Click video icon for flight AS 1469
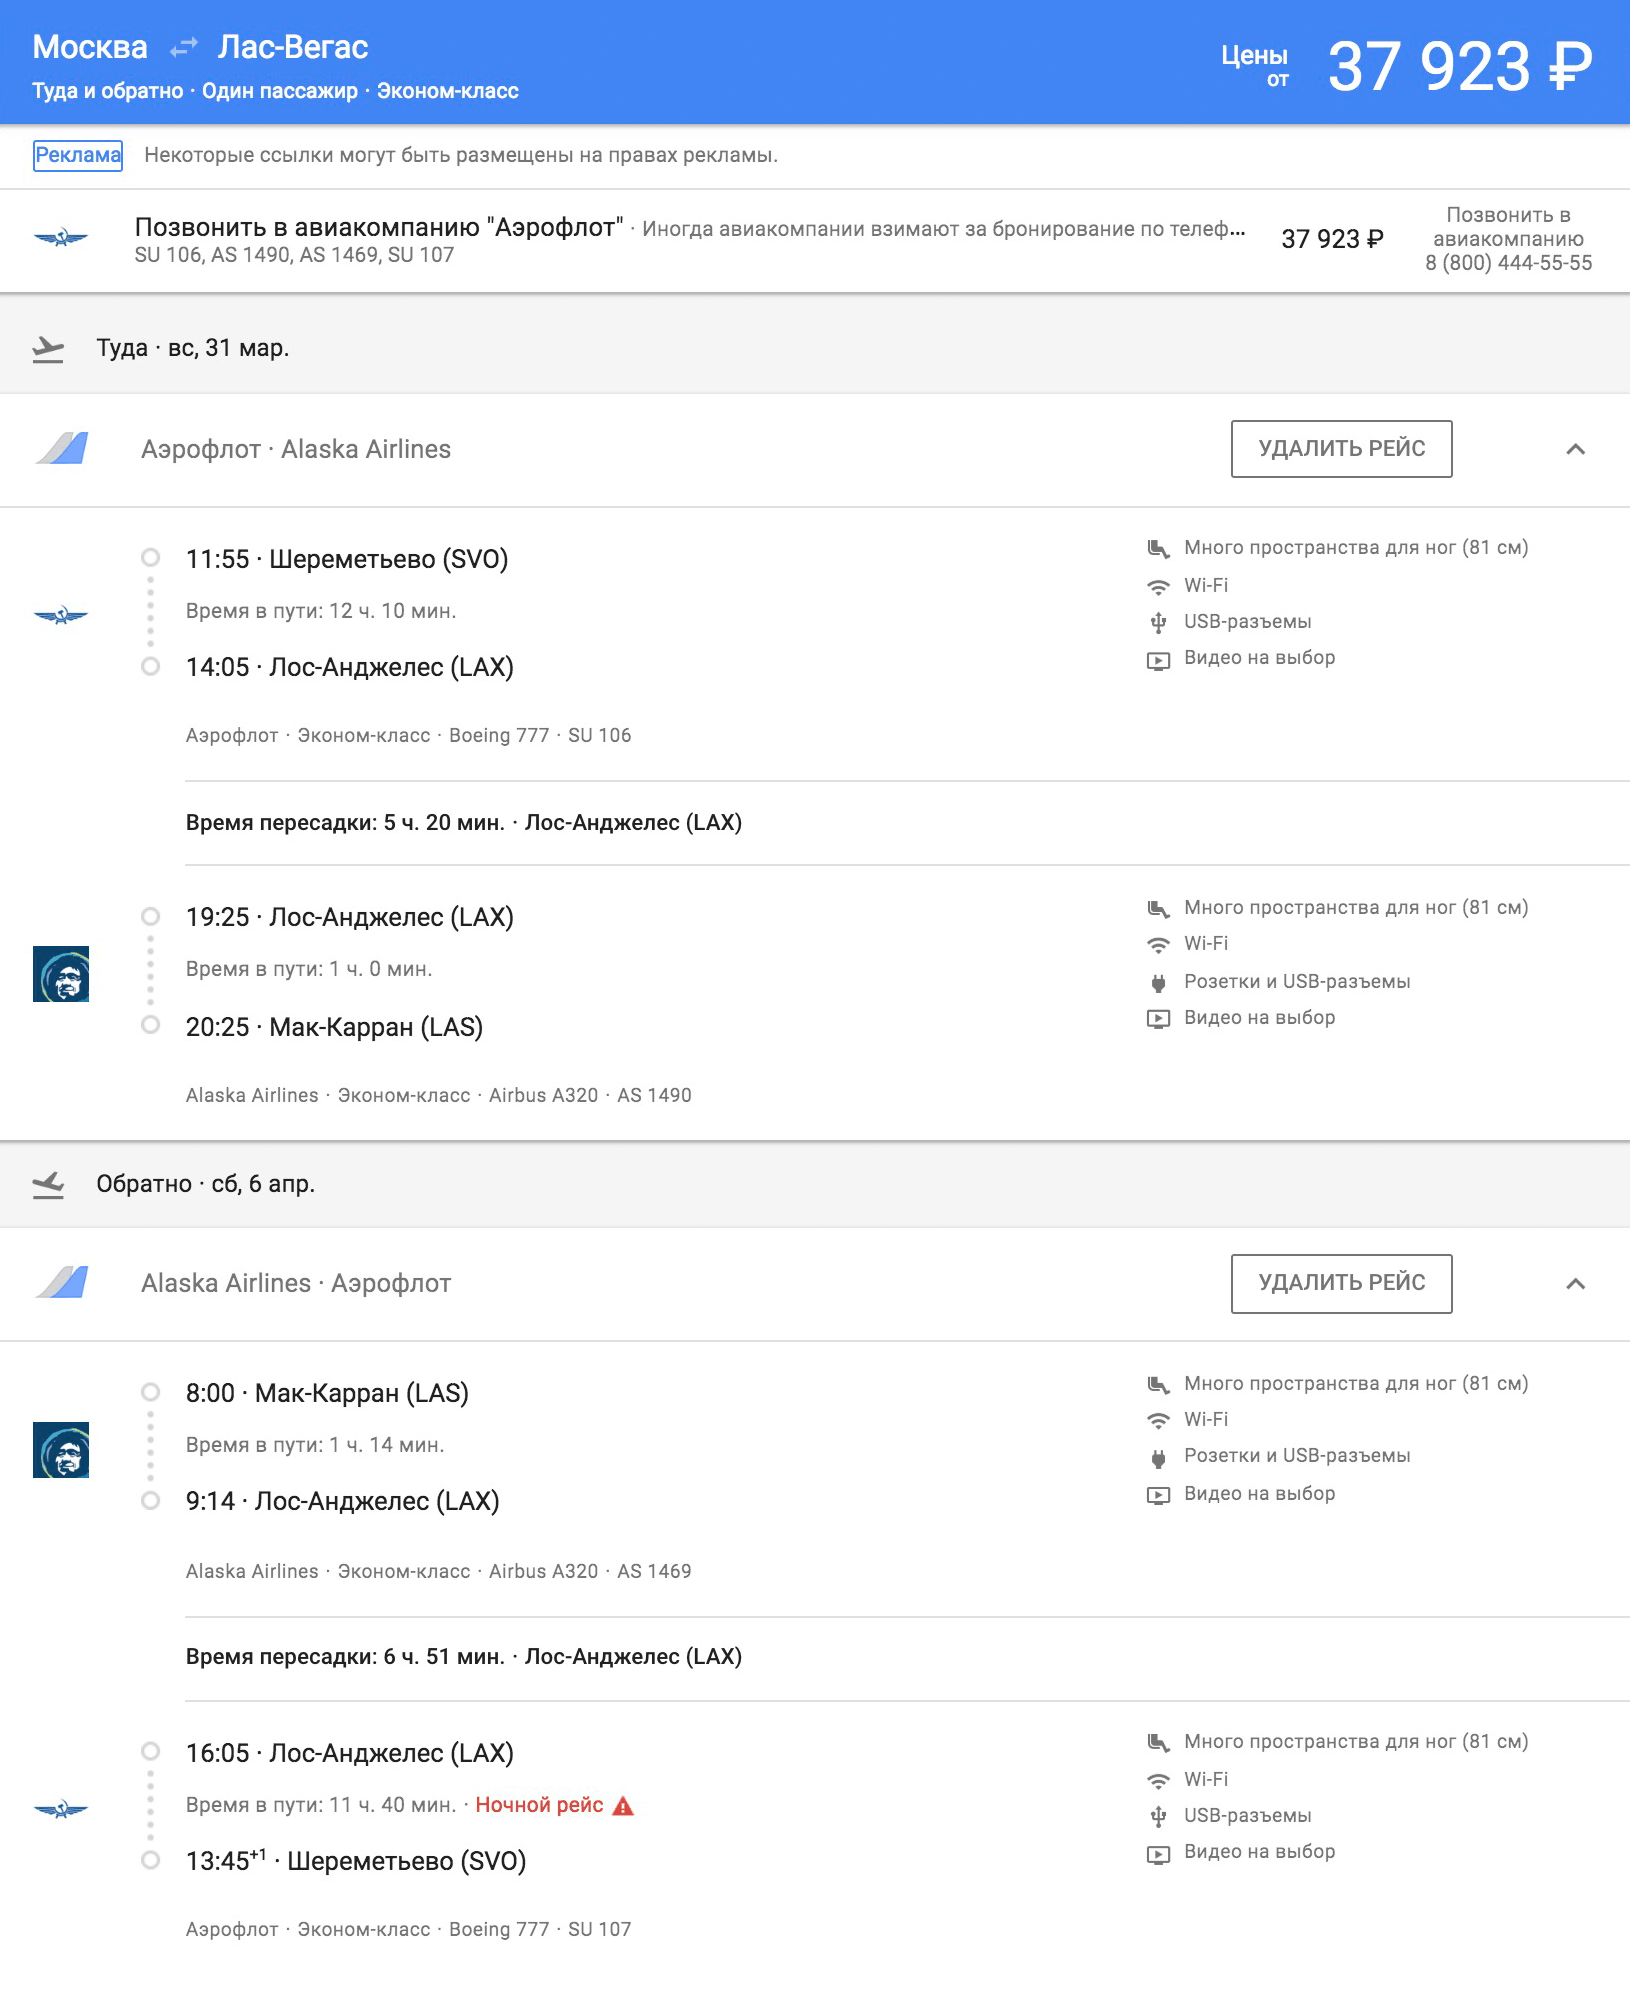 (x=1158, y=1495)
